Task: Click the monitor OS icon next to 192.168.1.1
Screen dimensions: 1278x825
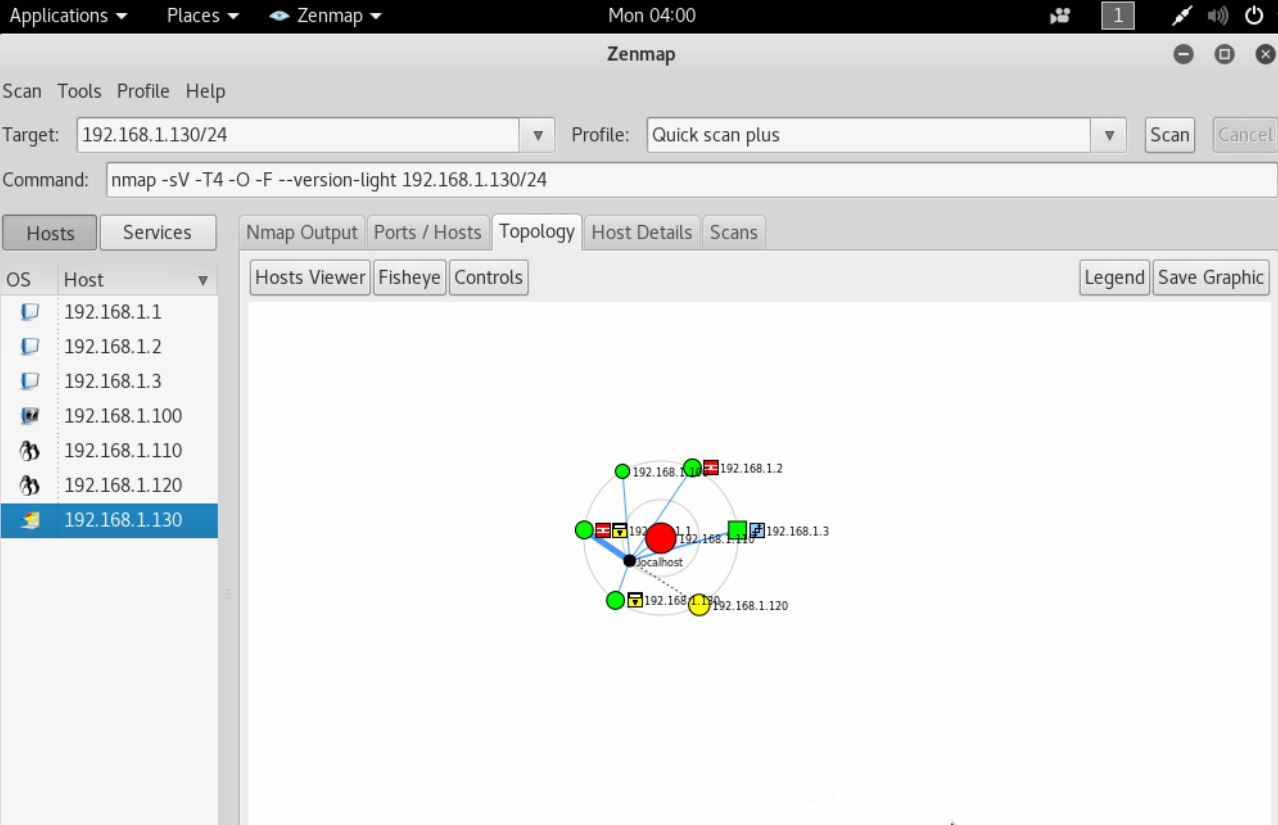Action: point(29,311)
